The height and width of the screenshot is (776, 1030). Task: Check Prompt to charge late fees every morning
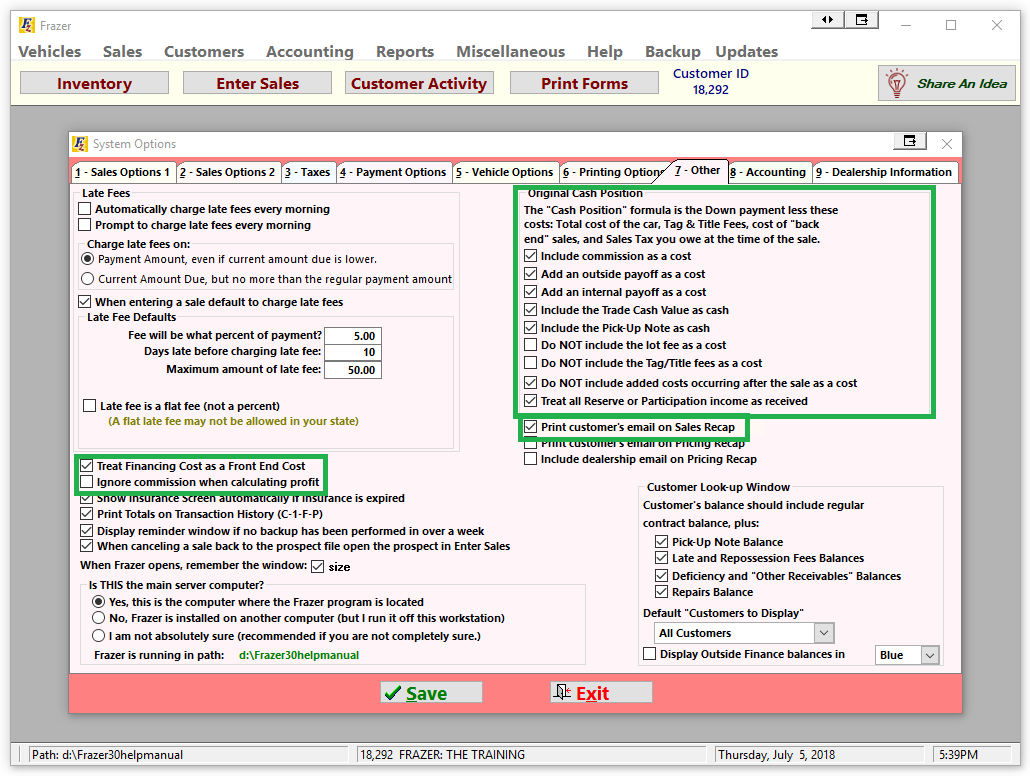[85, 225]
